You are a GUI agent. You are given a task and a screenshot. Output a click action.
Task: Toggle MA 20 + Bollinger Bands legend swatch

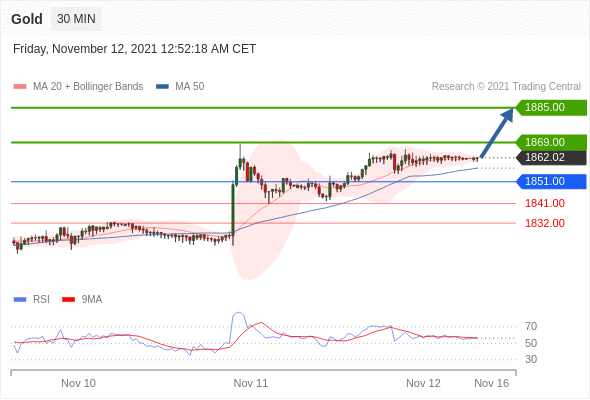point(20,87)
